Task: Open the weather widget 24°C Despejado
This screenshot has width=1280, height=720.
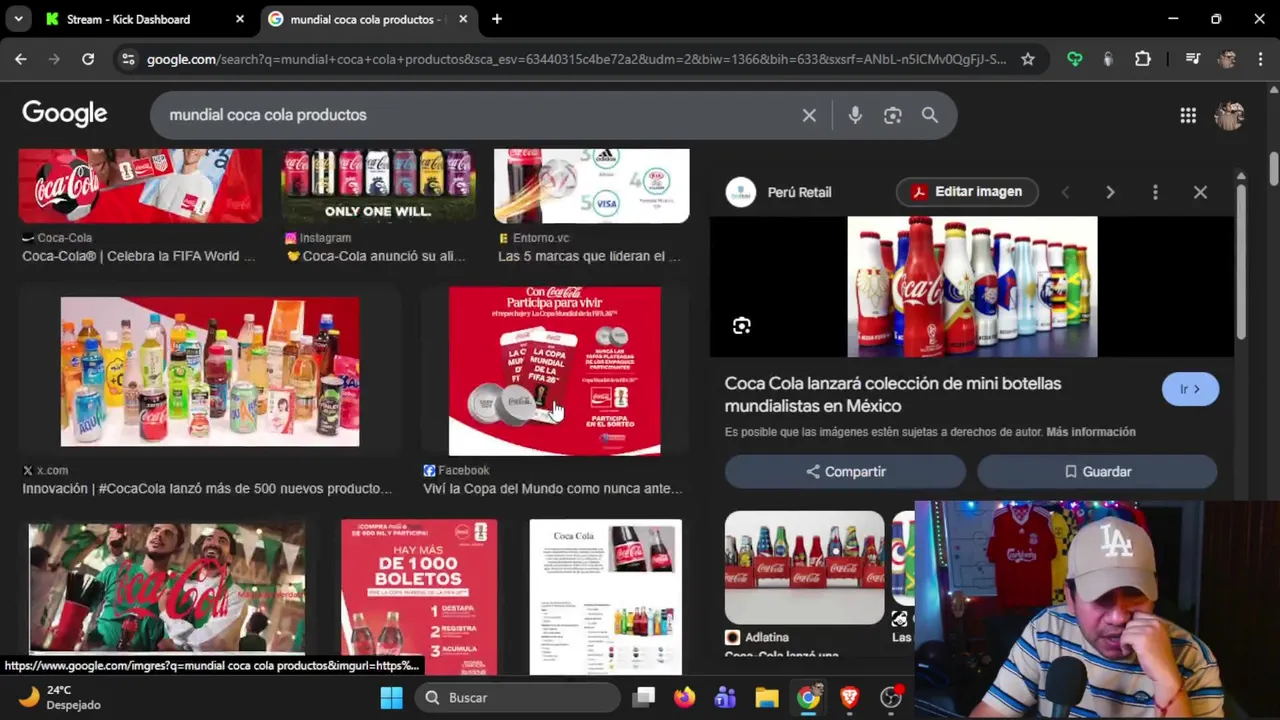Action: pyautogui.click(x=60, y=697)
